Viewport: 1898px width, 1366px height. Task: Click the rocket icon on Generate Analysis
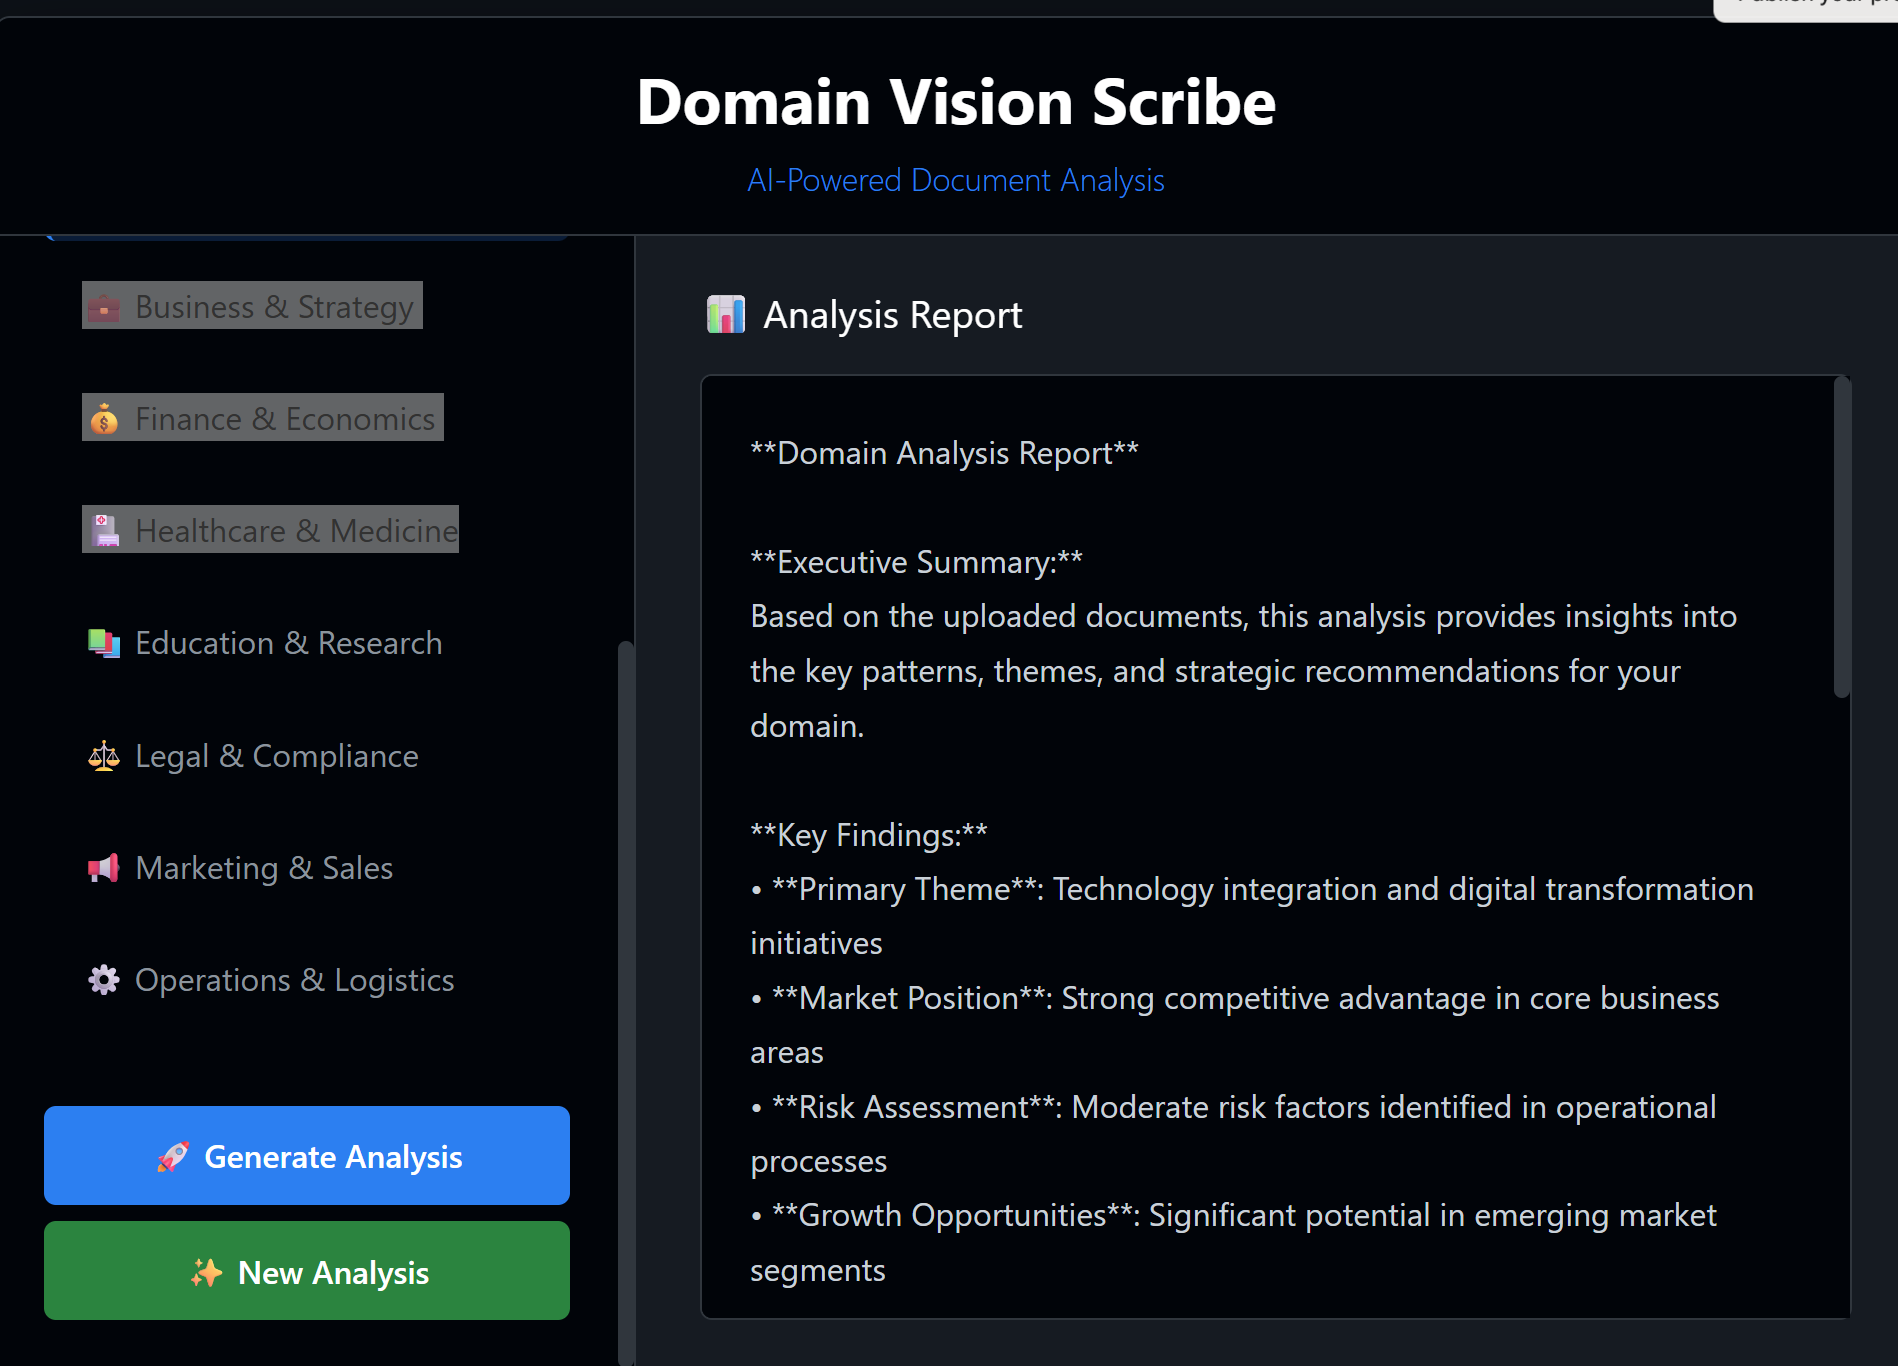click(174, 1157)
